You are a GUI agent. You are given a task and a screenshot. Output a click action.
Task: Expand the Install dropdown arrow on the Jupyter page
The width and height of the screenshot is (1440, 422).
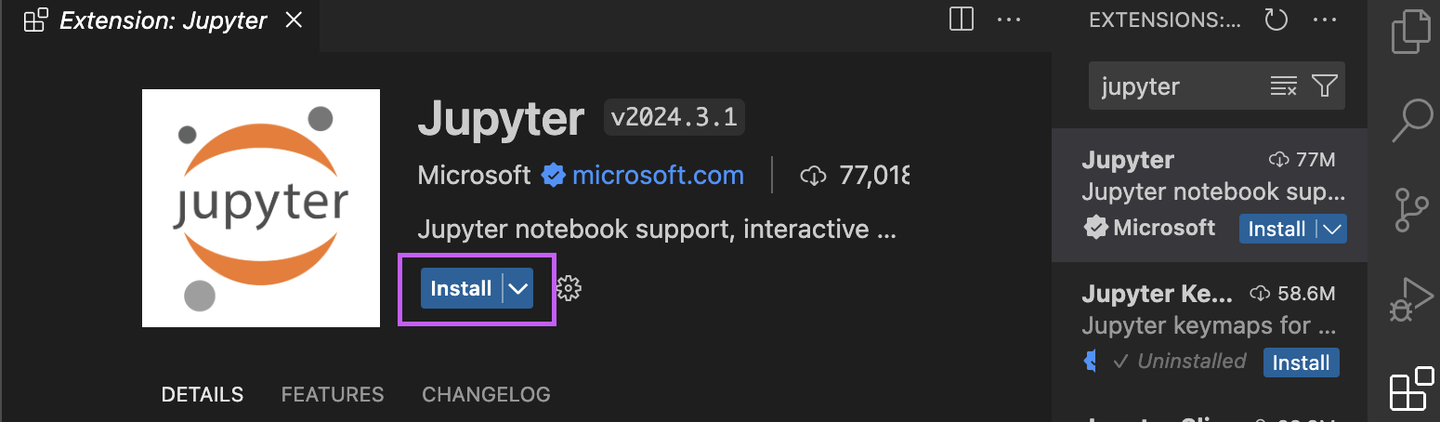[518, 289]
